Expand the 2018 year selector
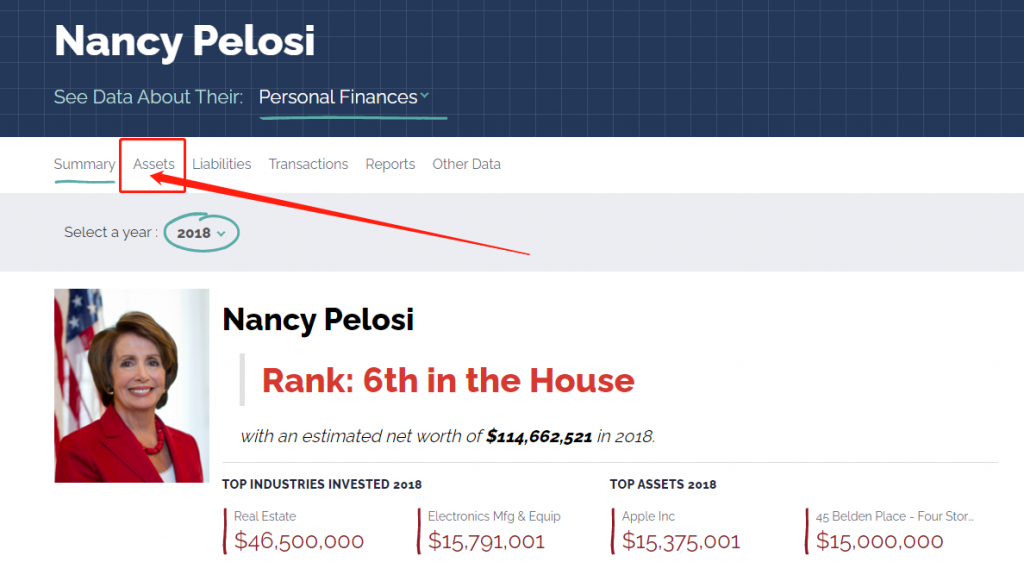Screen dimensions: 1024x587 tap(201, 233)
